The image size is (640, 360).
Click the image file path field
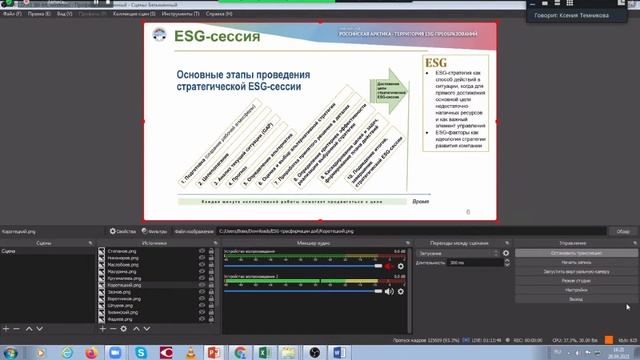point(411,231)
